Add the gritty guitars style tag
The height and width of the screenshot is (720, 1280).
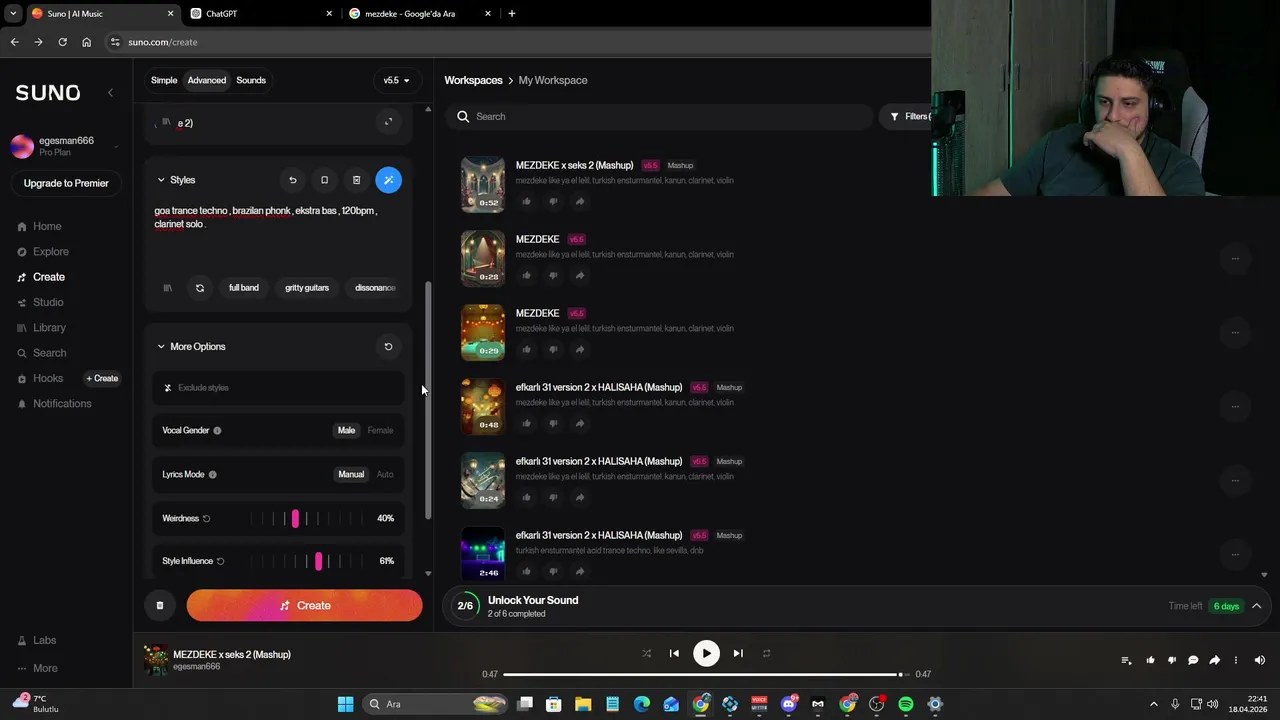point(307,288)
